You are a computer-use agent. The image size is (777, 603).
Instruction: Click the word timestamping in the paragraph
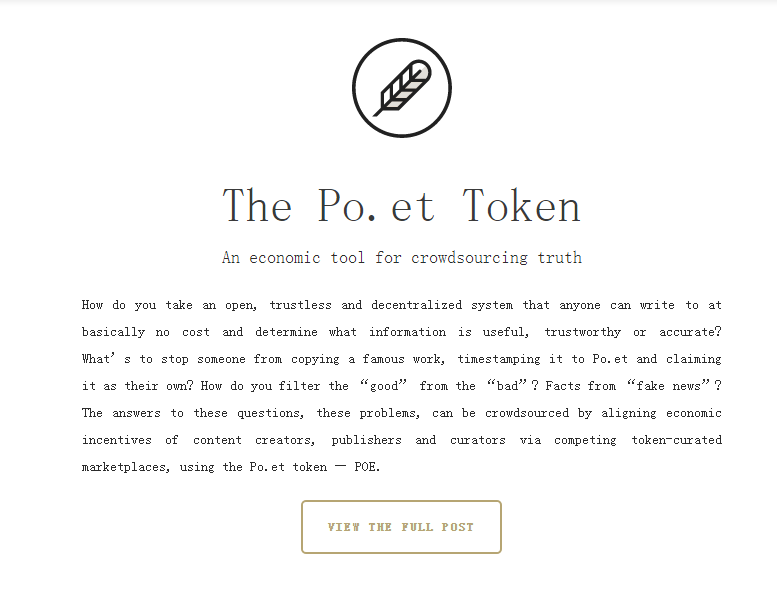499,359
